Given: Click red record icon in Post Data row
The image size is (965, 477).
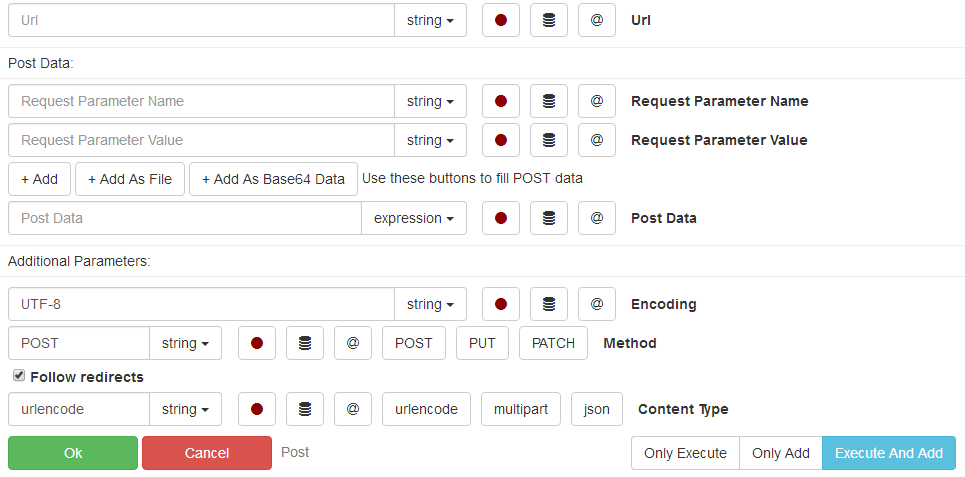Looking at the screenshot, I should click(501, 218).
